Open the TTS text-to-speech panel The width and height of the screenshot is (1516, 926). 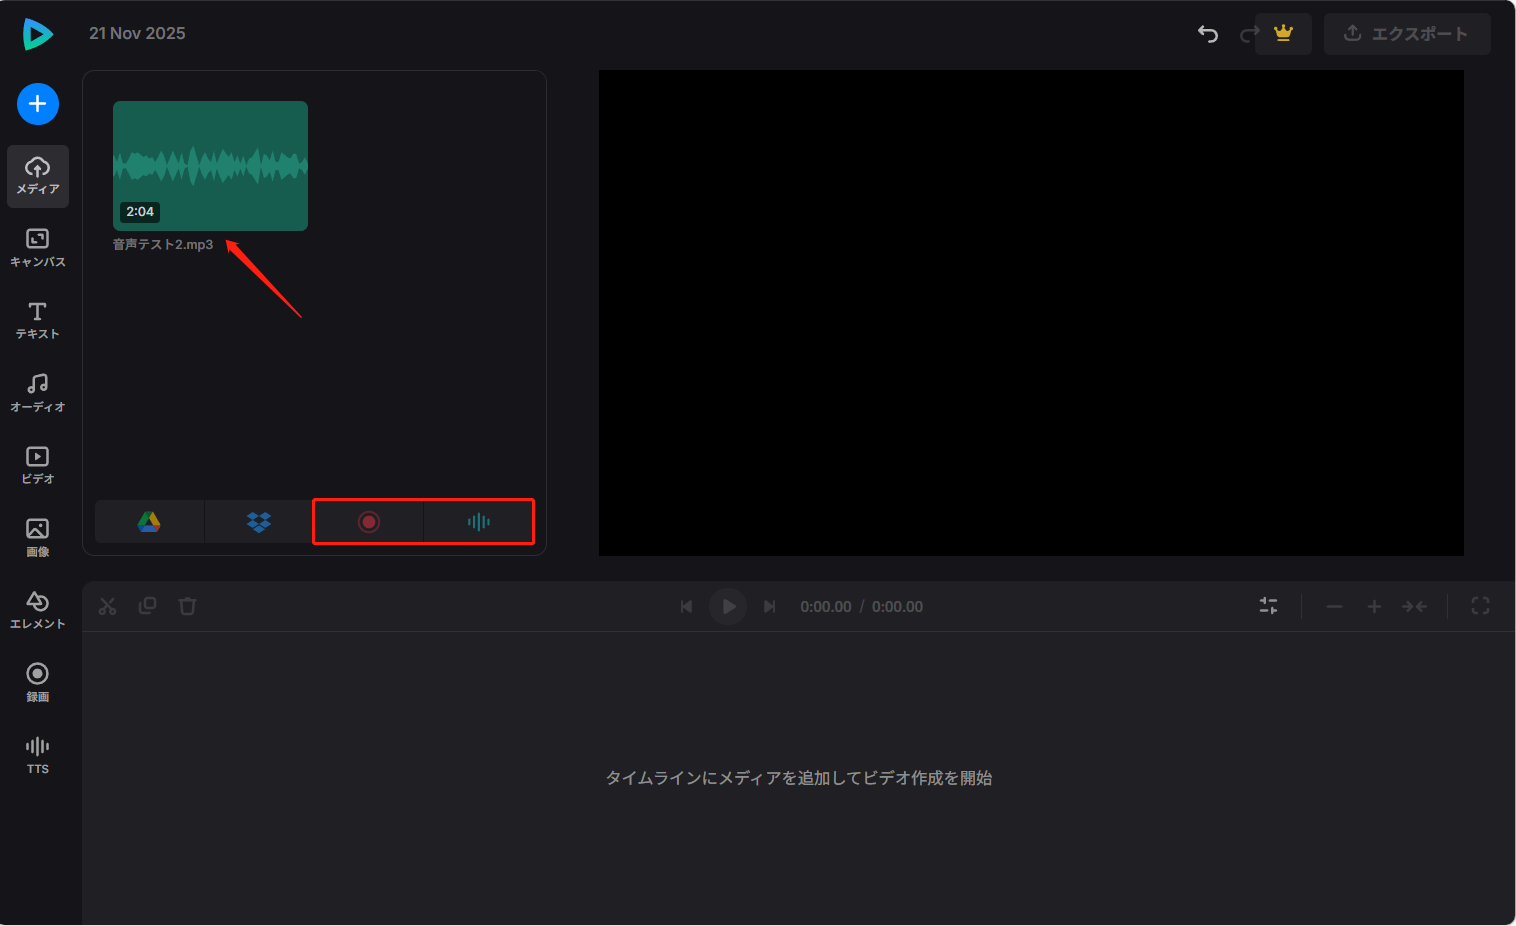pyautogui.click(x=37, y=753)
